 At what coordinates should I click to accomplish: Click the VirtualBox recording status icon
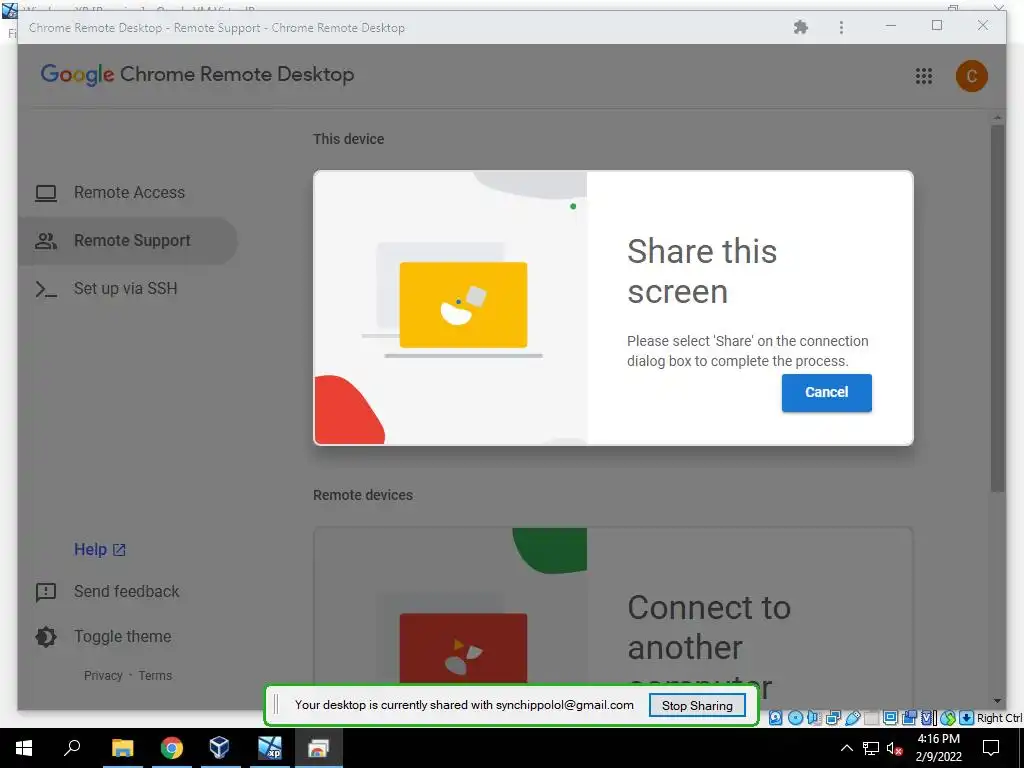point(908,718)
